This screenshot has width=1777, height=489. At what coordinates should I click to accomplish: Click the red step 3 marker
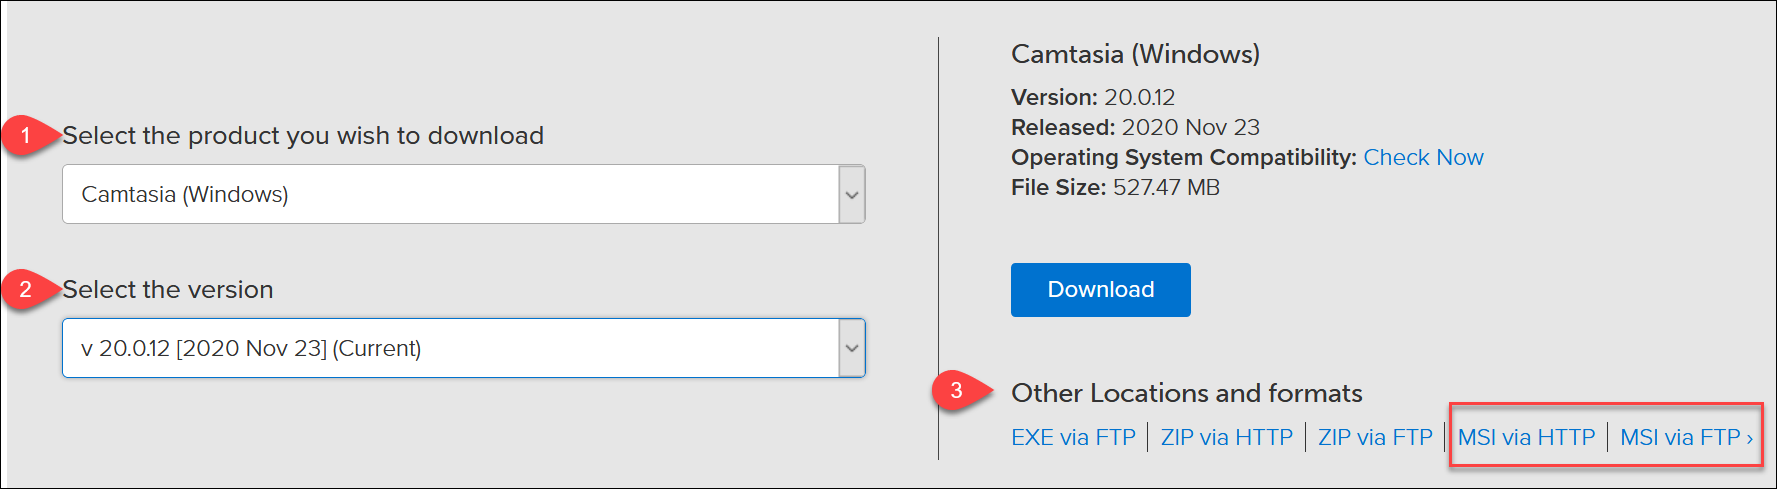pyautogui.click(x=957, y=390)
